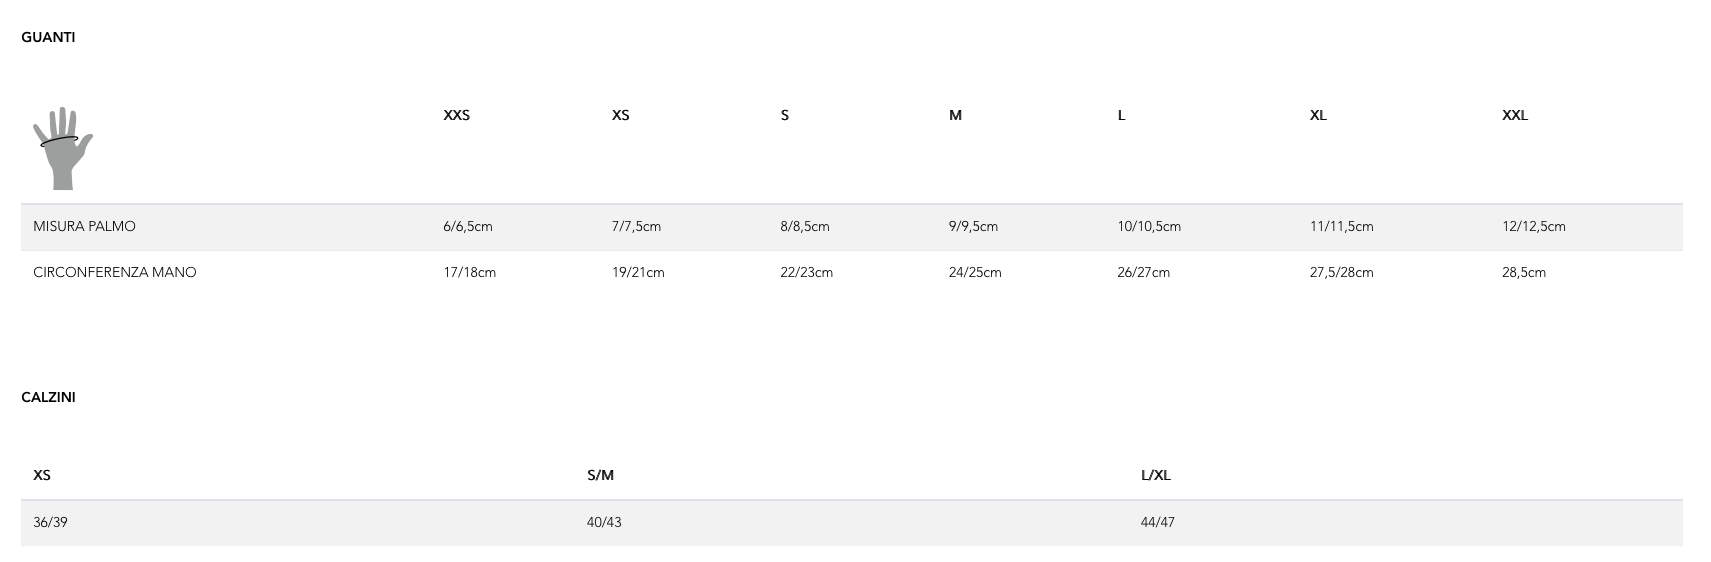Select the XXS glove size header
The width and height of the screenshot is (1711, 562).
(456, 115)
